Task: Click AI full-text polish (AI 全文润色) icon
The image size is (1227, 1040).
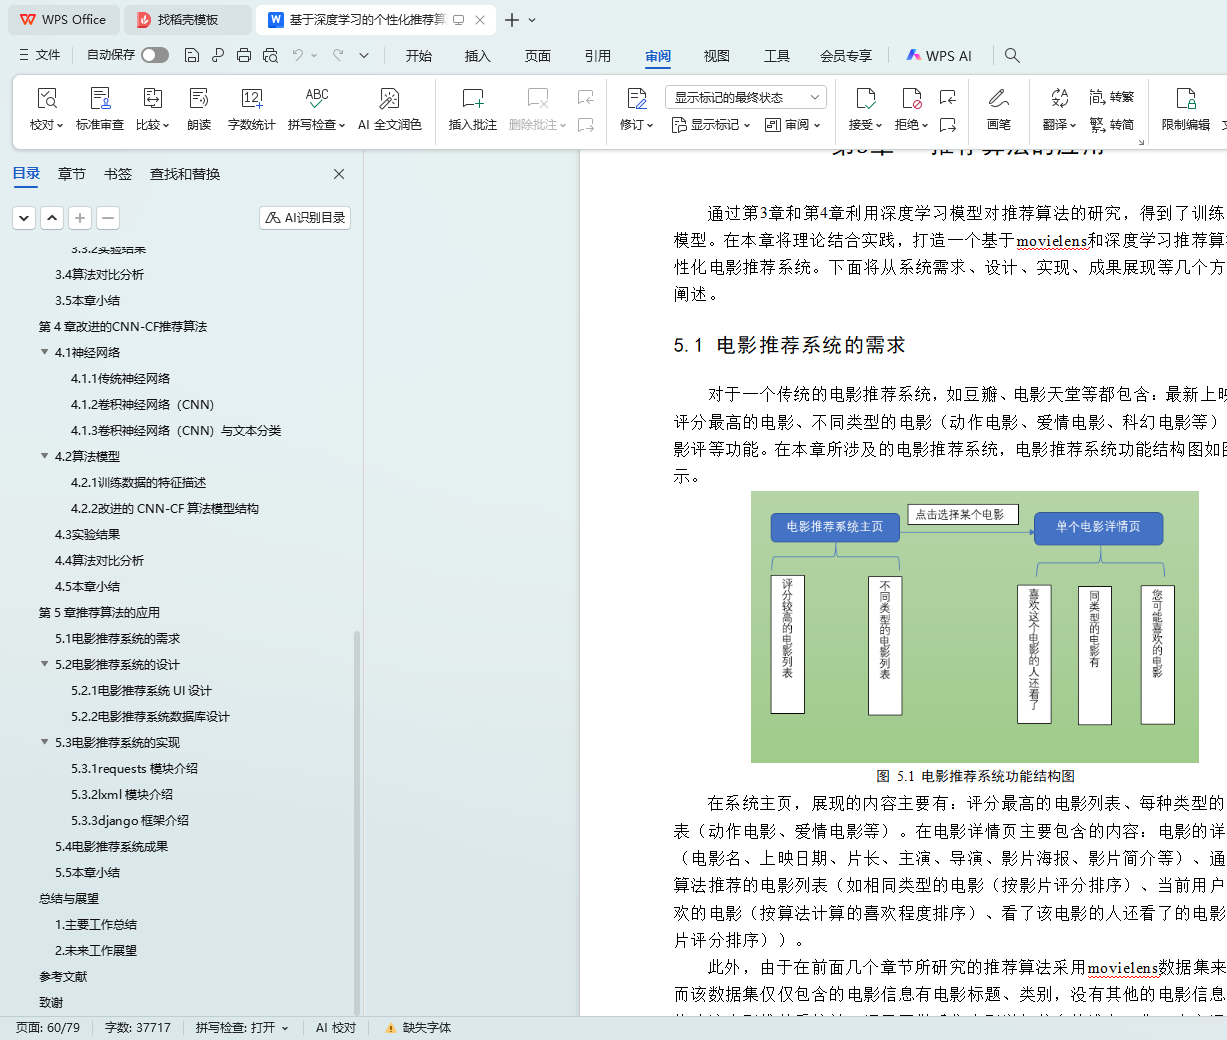Action: [x=389, y=99]
